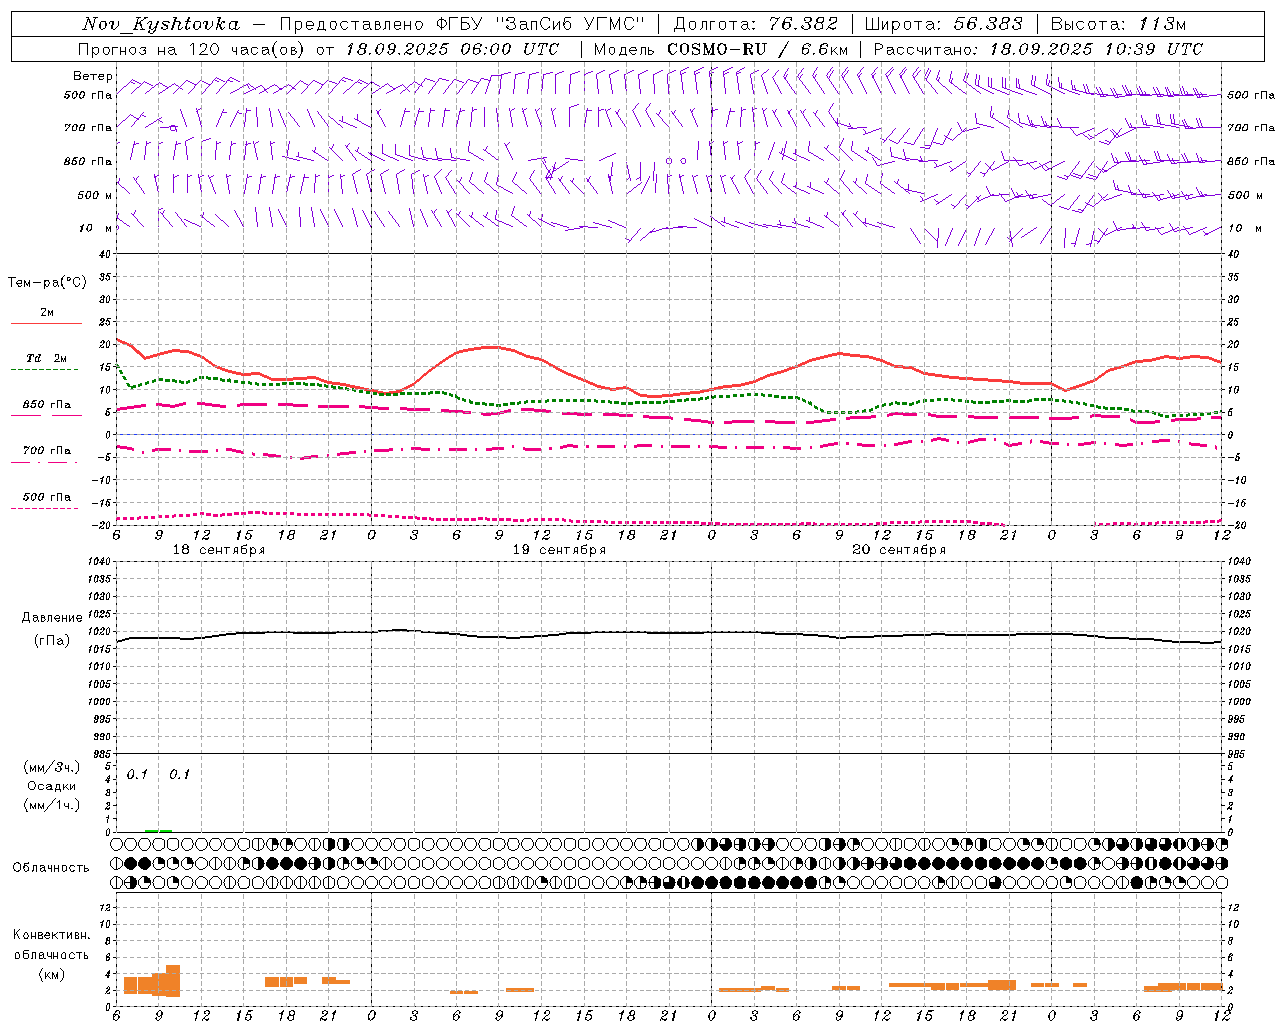The width and height of the screenshot is (1280, 1024).
Task: Click the 'Тем-ра(°C)' temperature label
Action: (47, 283)
